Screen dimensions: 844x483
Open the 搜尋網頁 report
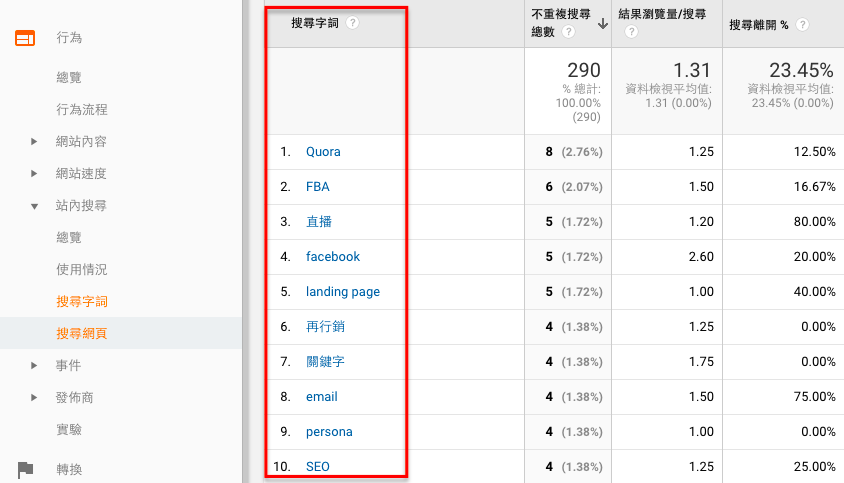(x=82, y=333)
